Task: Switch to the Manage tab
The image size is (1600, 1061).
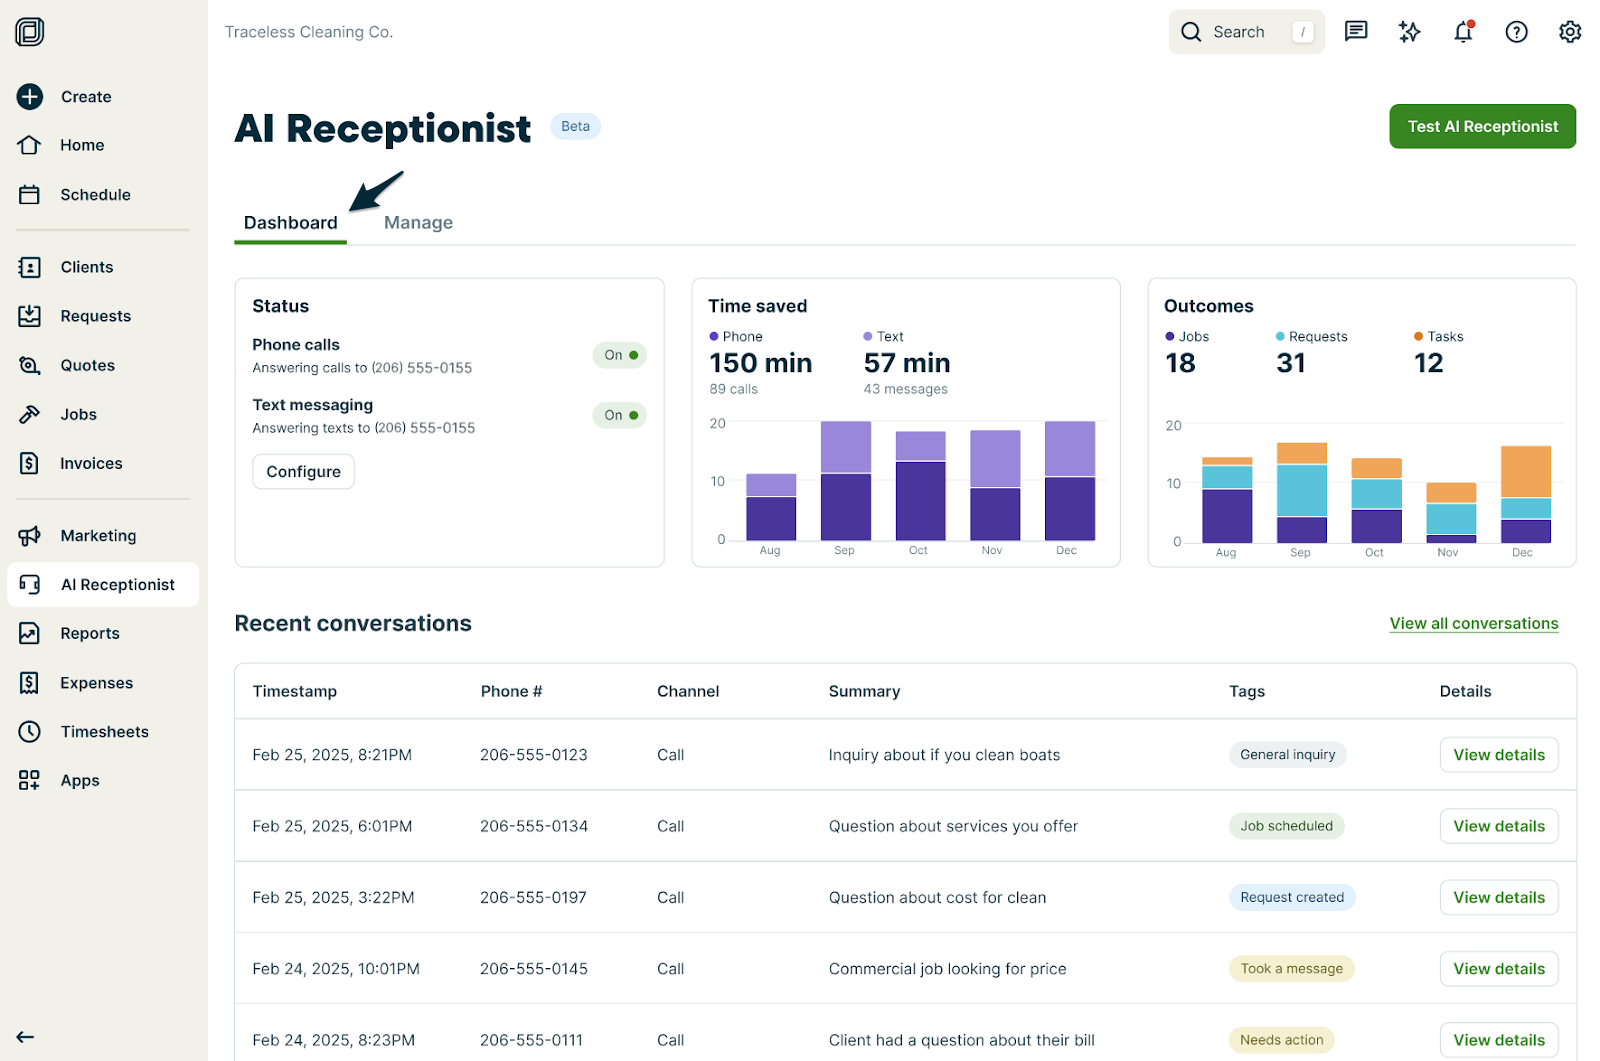Action: (418, 223)
